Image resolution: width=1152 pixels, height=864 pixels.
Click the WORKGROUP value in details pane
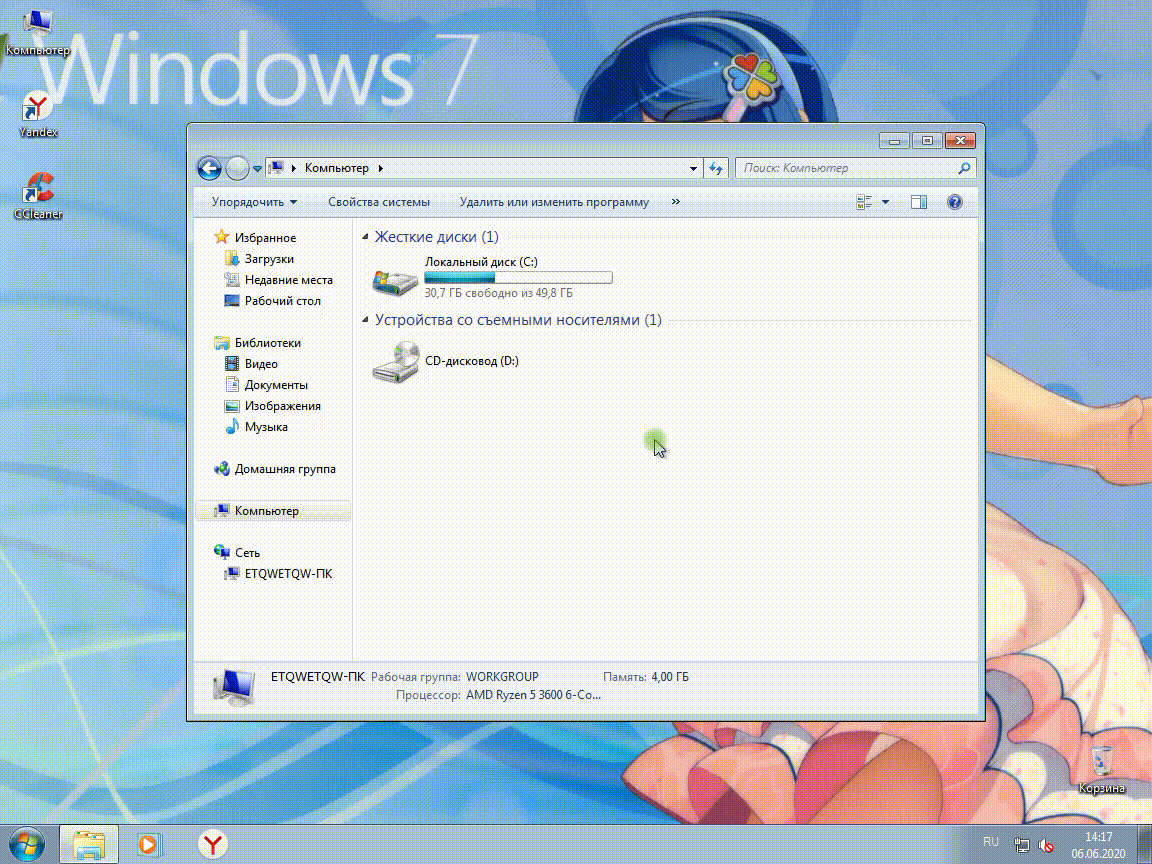click(502, 677)
